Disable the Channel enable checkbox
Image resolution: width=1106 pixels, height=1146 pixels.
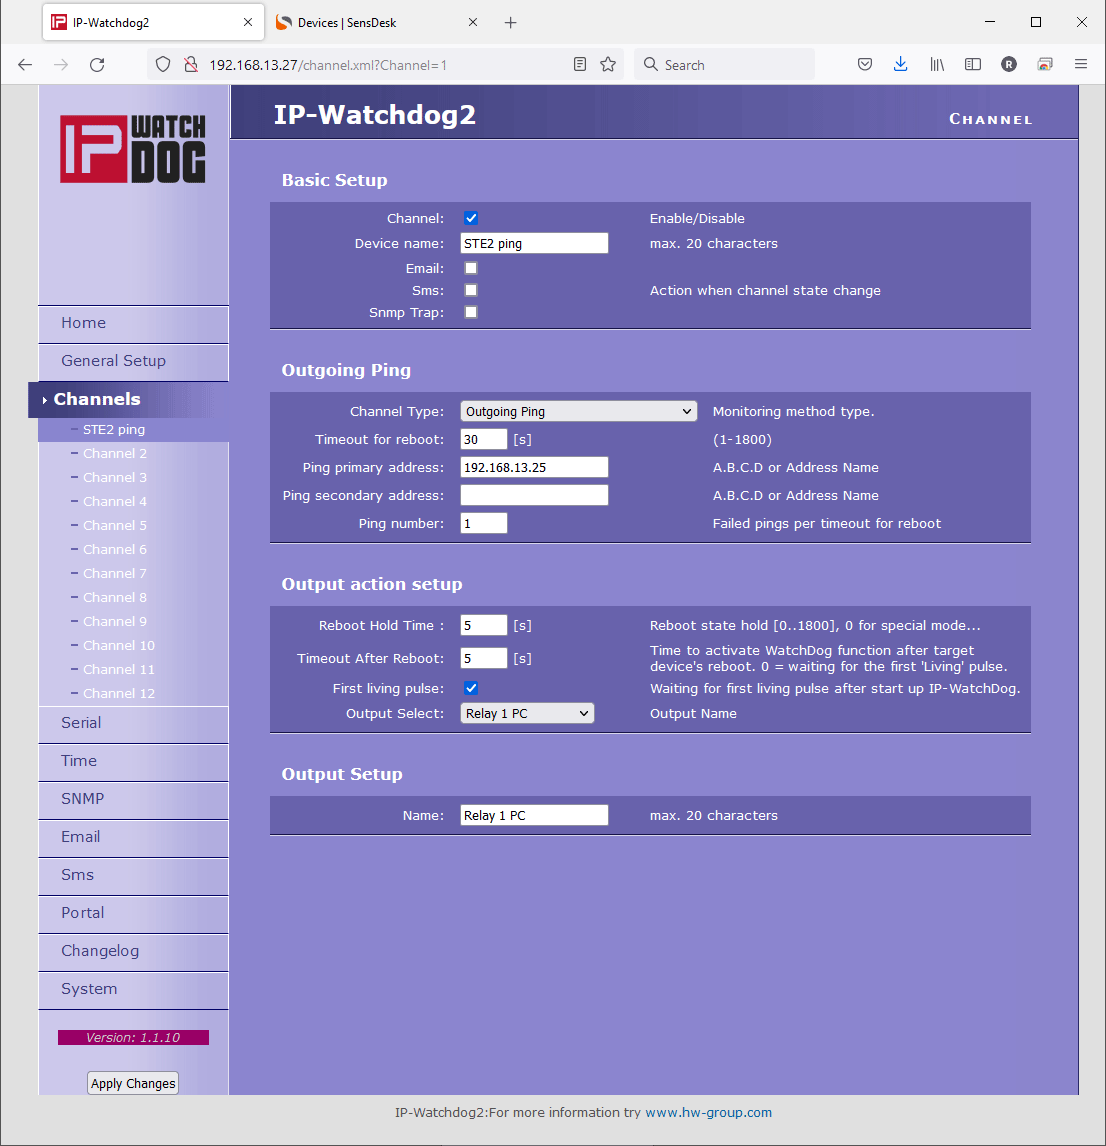(x=471, y=218)
